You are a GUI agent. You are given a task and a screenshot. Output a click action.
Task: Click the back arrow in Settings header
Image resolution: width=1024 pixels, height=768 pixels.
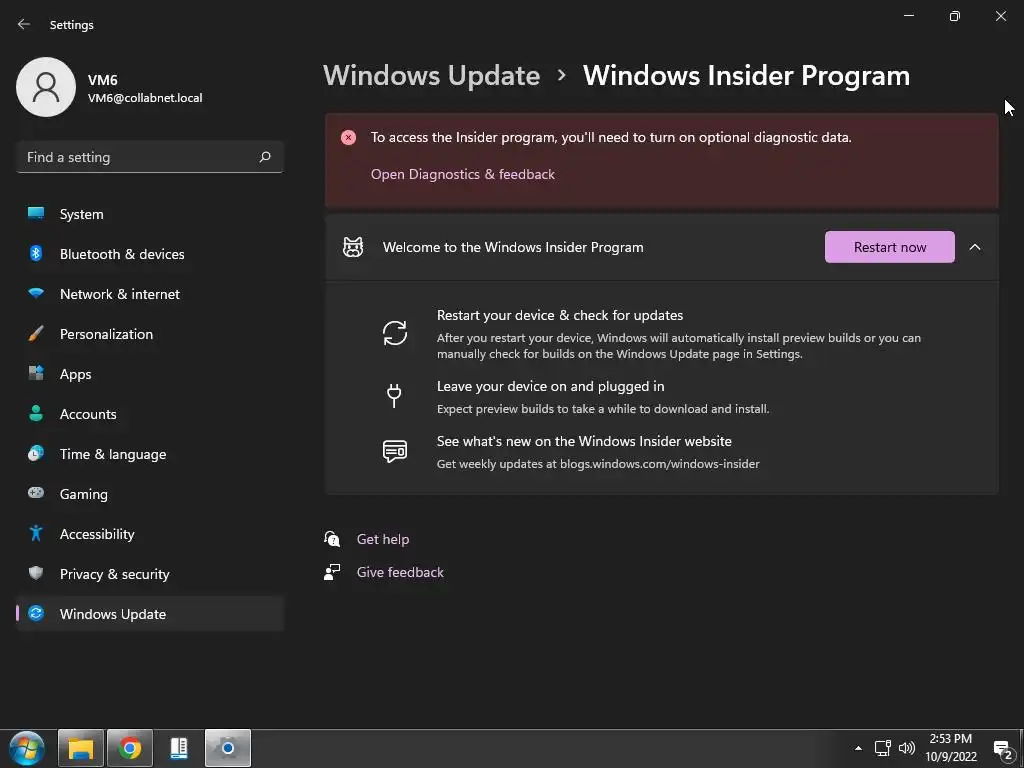(24, 24)
